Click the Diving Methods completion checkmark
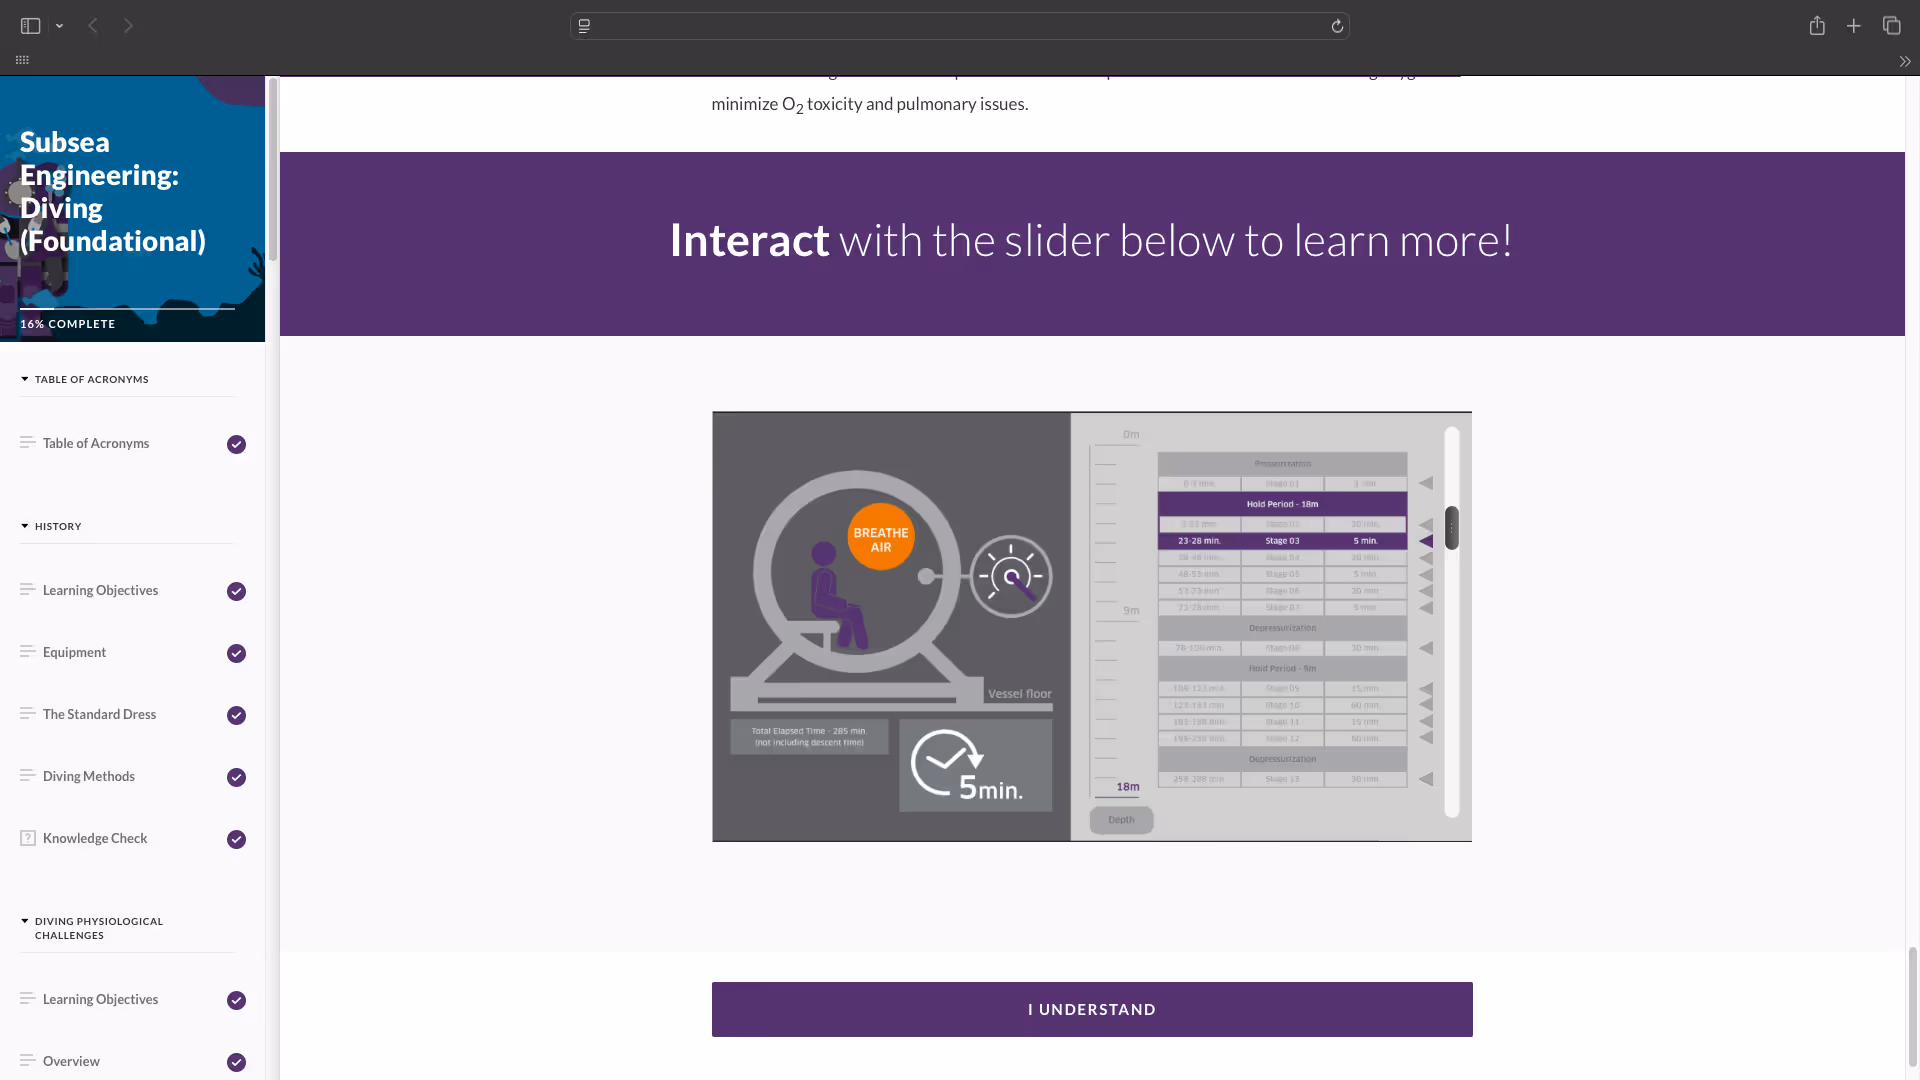Viewport: 1920px width, 1080px height. coord(236,777)
